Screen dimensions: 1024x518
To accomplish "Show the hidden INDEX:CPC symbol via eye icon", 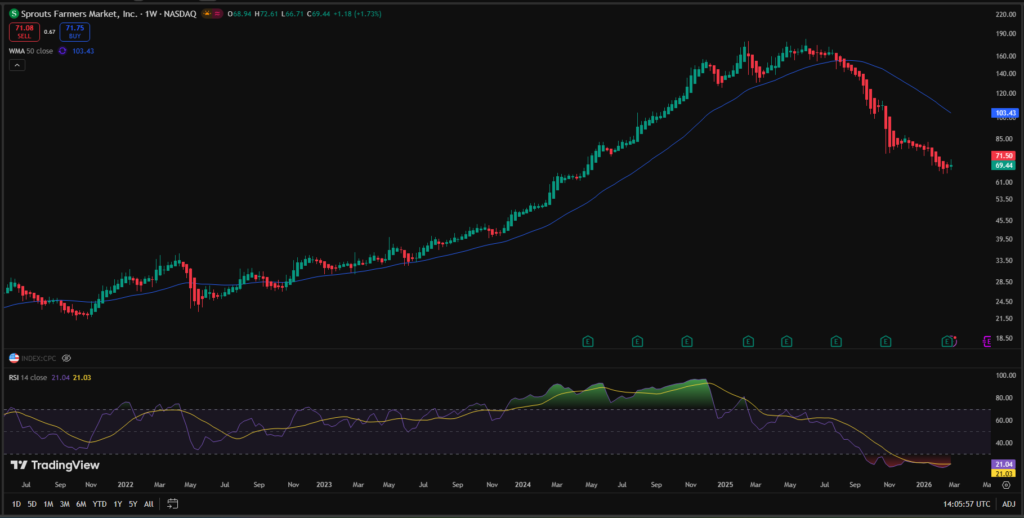I will pyautogui.click(x=66, y=357).
